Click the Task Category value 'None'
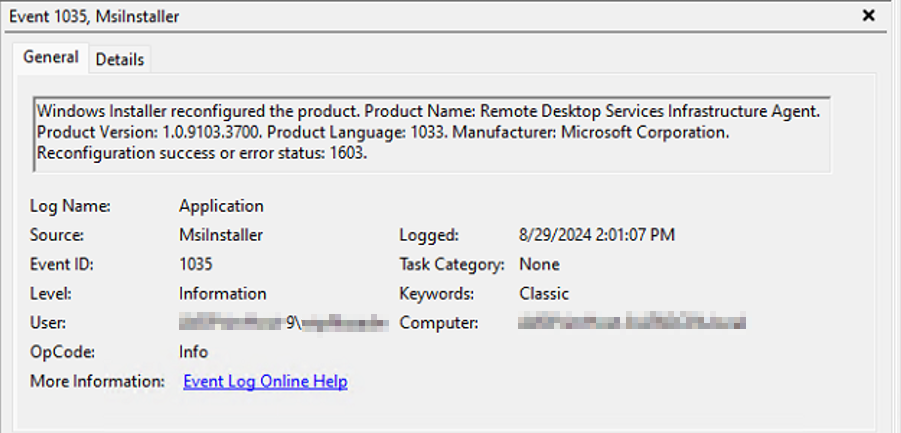The width and height of the screenshot is (901, 433). [539, 264]
